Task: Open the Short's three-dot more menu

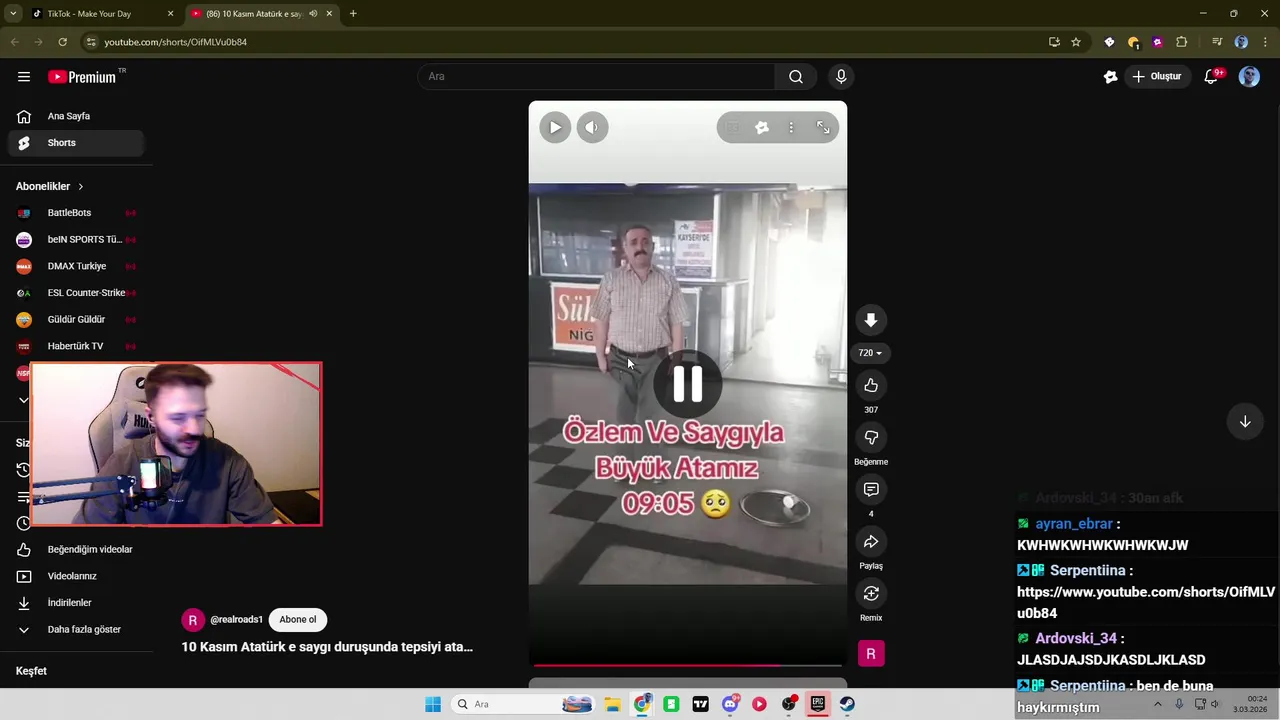Action: [x=791, y=127]
